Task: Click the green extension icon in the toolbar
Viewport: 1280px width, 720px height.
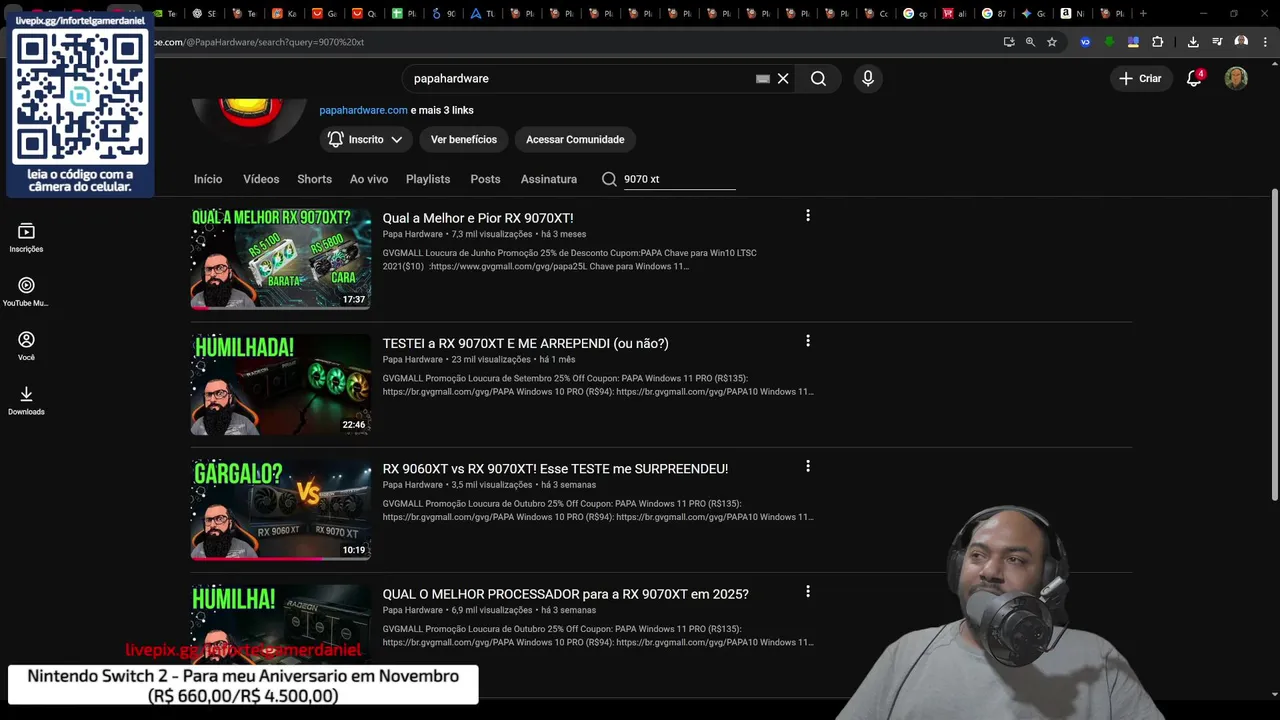Action: 1109,42
